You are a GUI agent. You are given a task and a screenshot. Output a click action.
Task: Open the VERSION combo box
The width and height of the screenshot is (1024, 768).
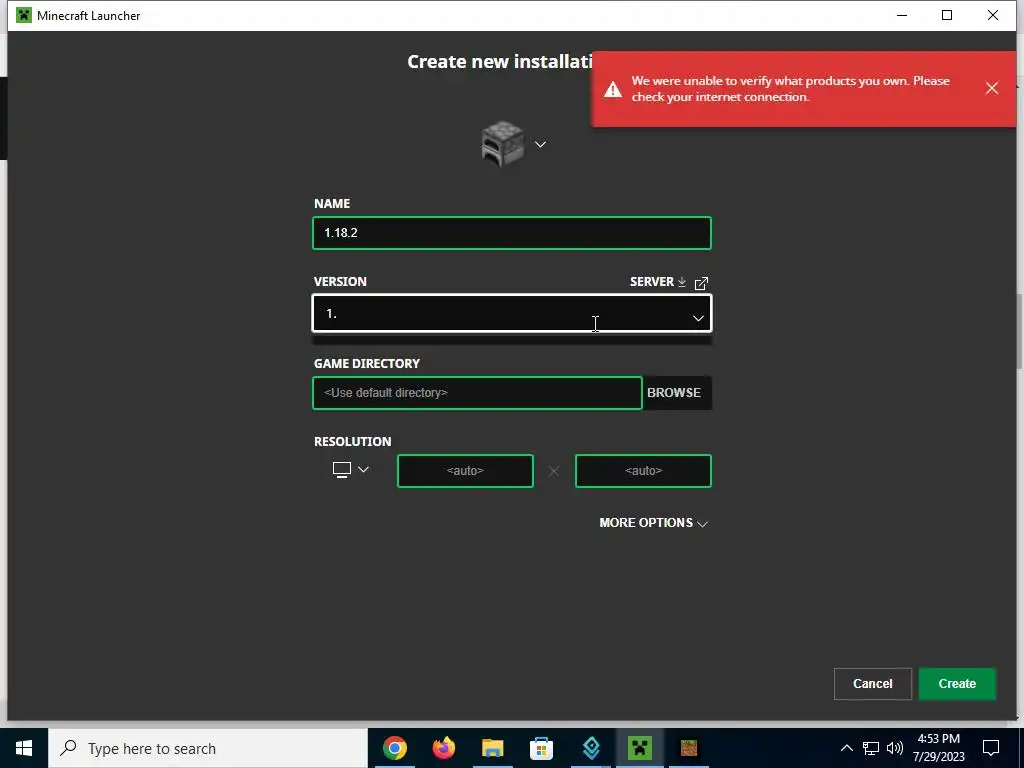click(x=512, y=314)
